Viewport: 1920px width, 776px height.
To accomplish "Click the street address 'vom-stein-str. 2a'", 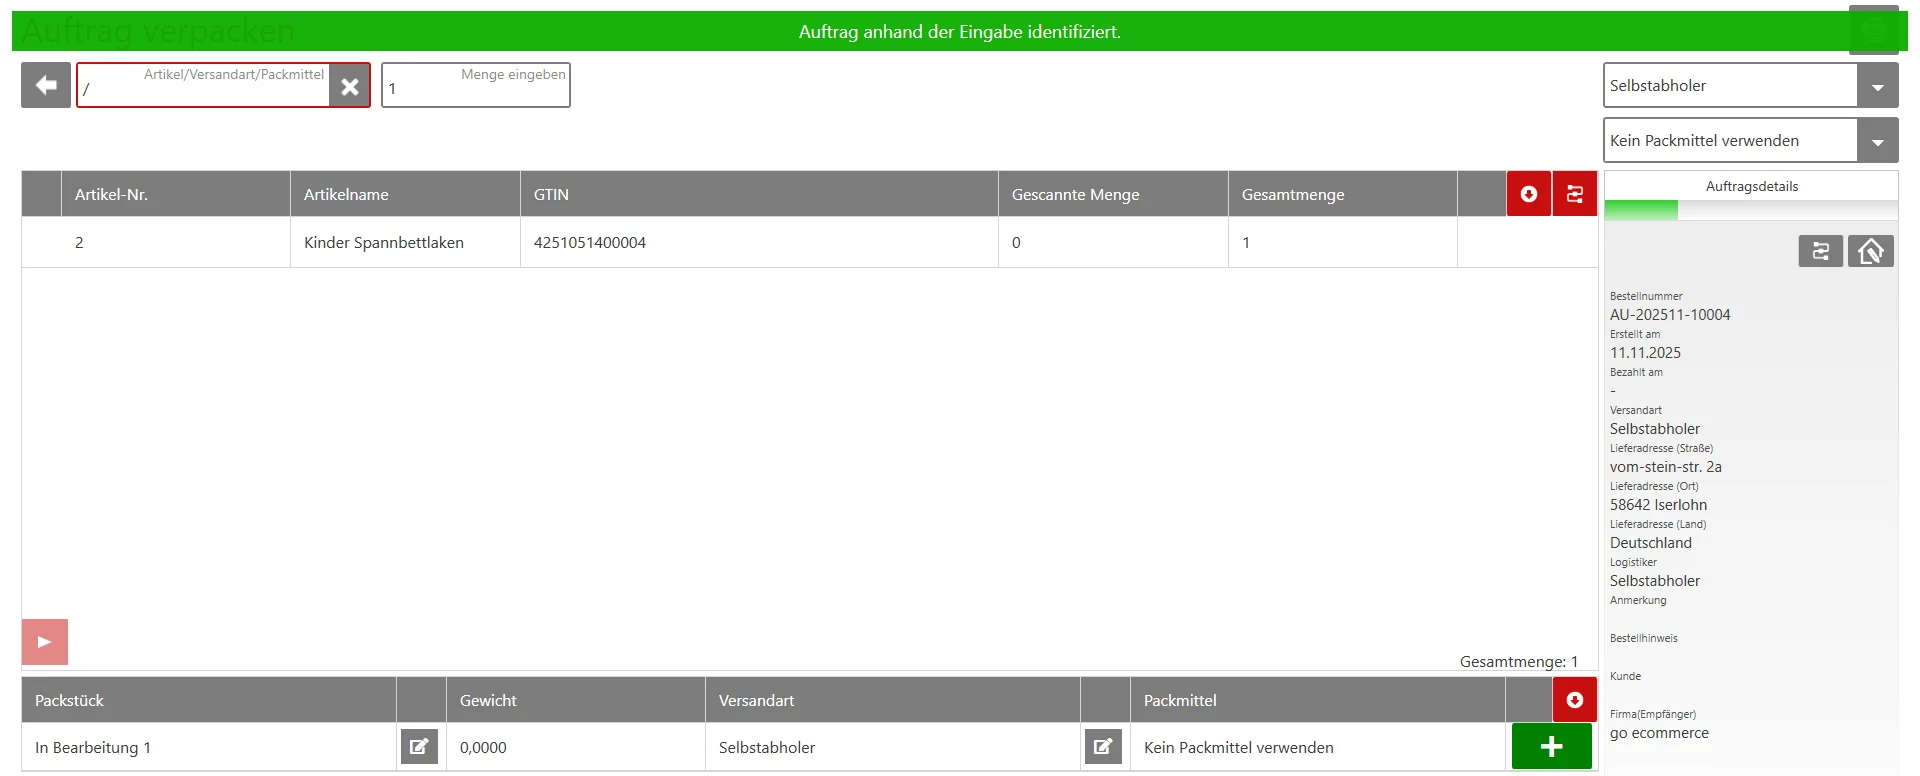I will pos(1666,467).
